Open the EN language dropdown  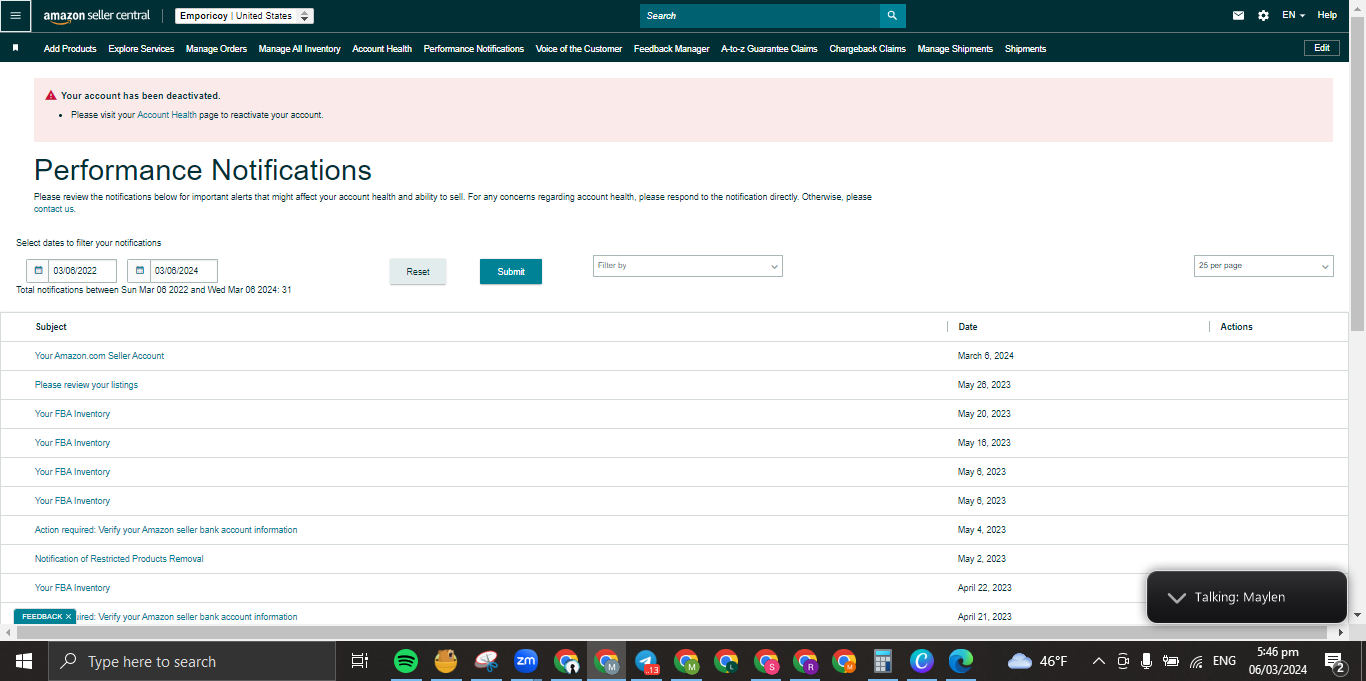tap(1293, 16)
